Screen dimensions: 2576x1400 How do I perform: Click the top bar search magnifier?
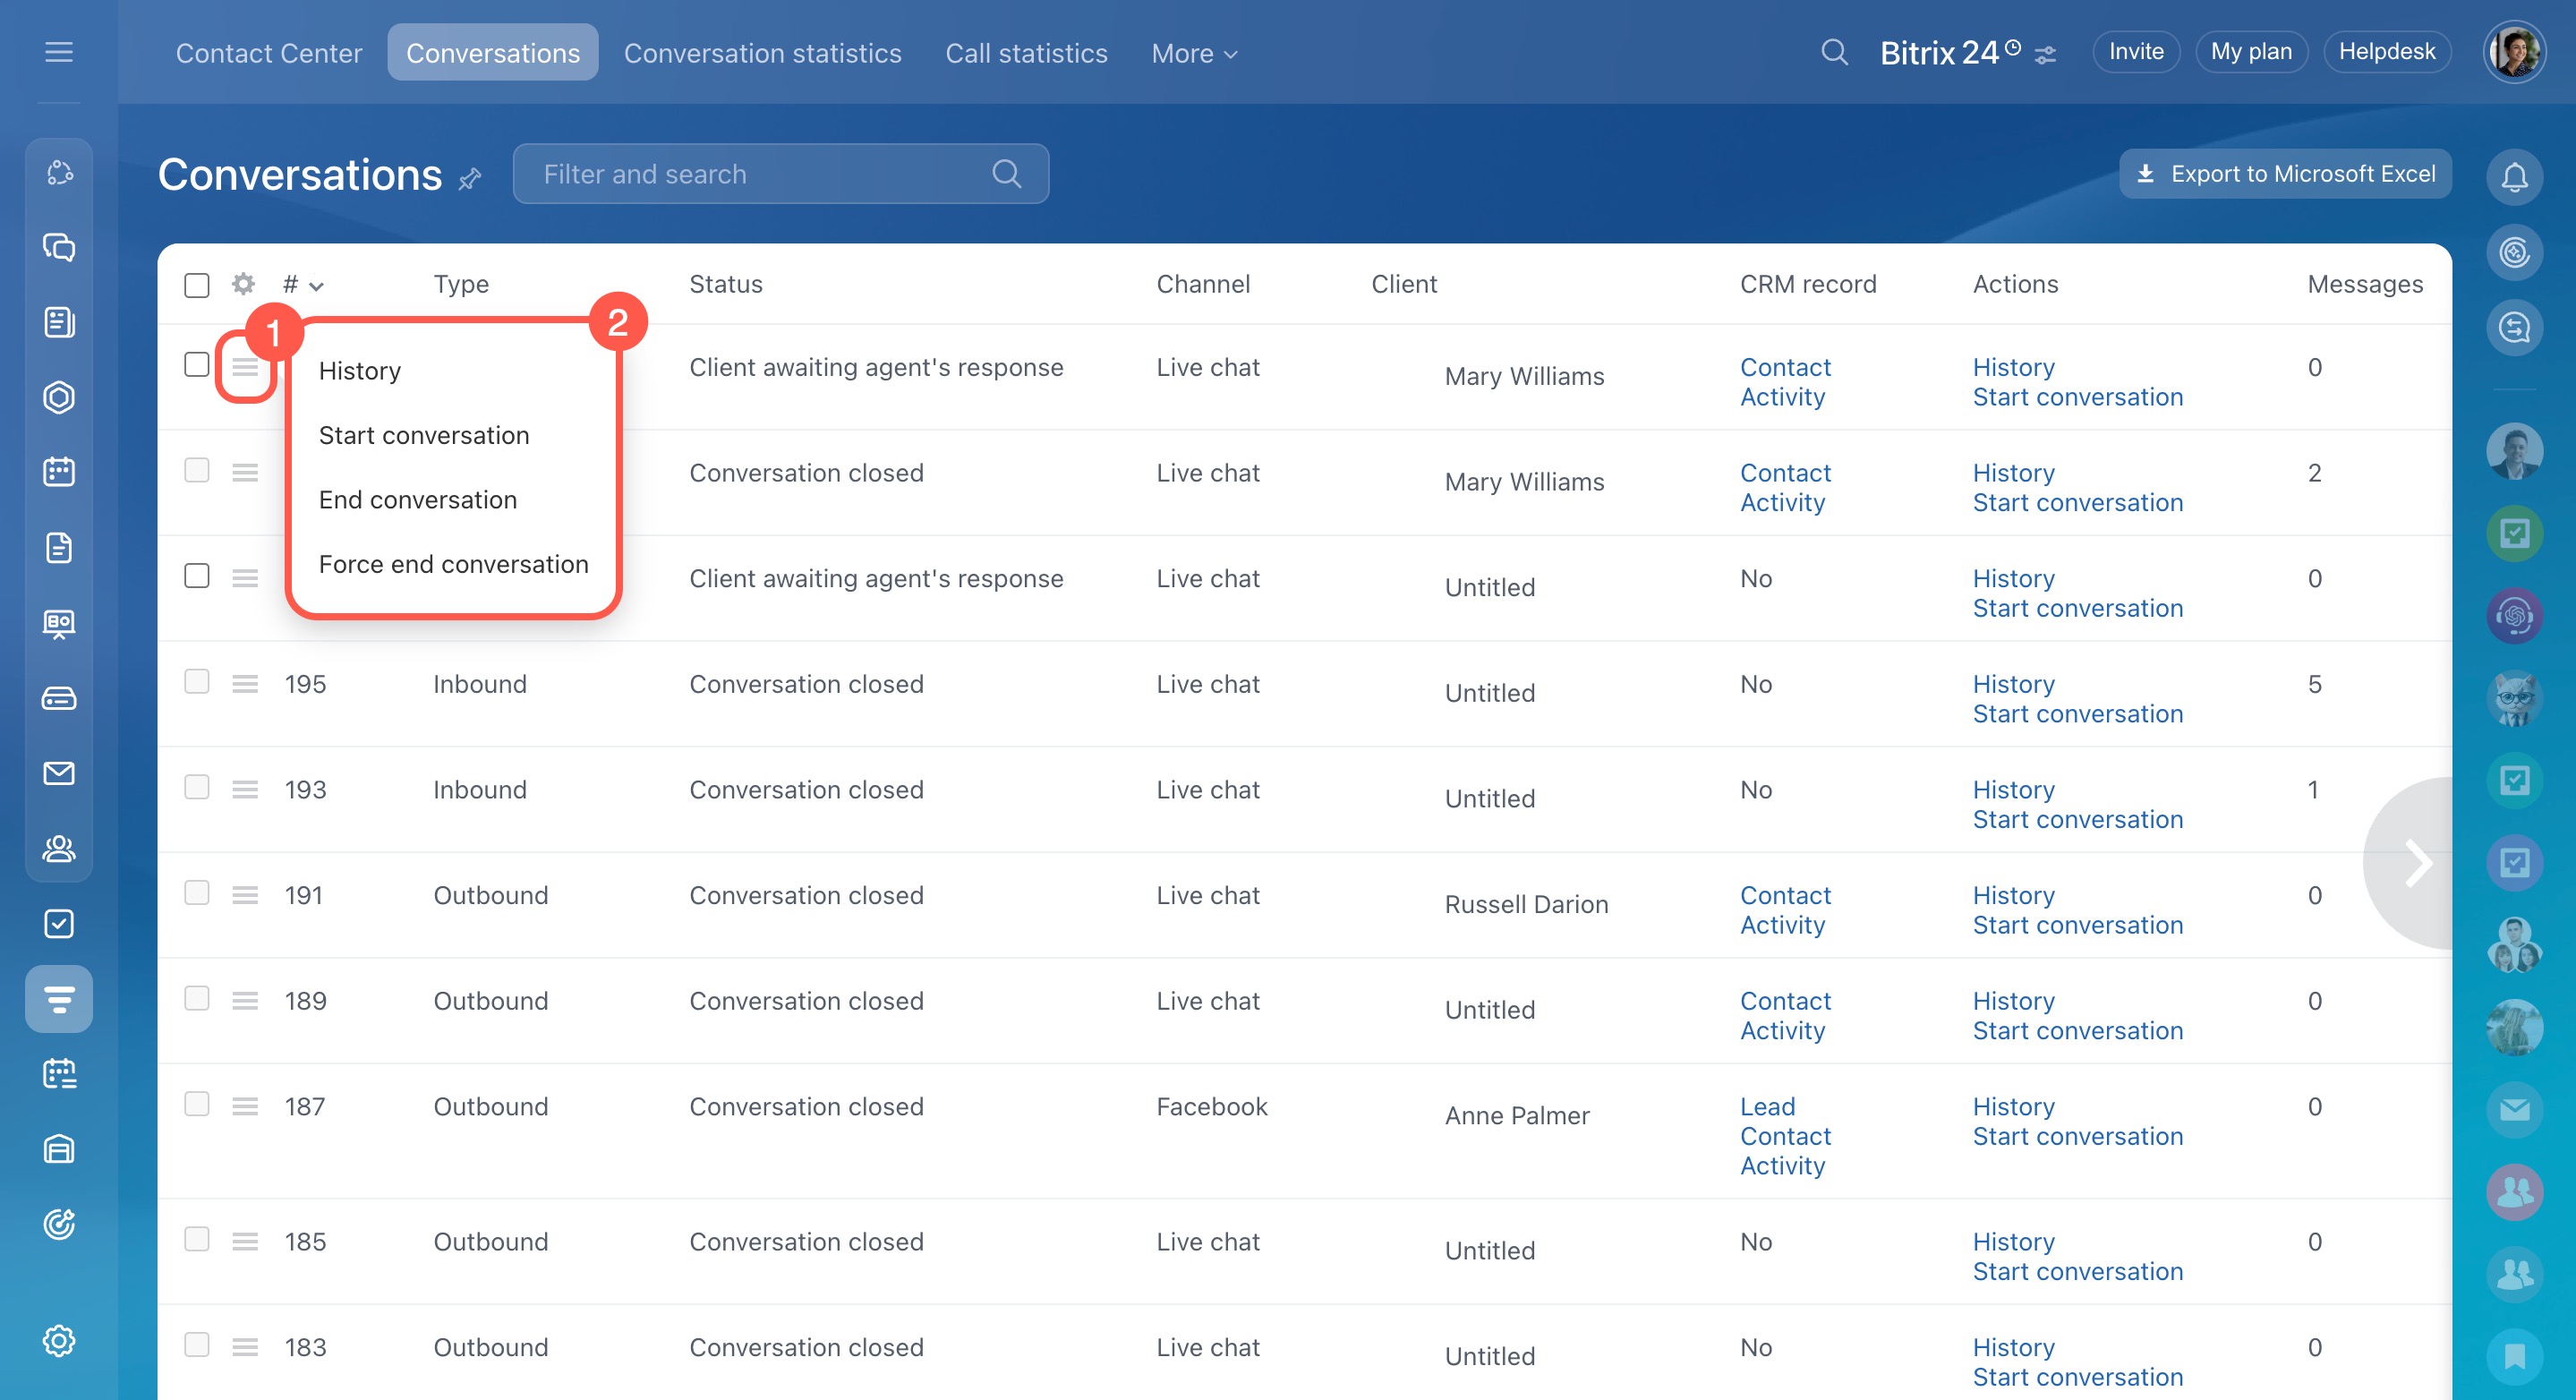[1834, 52]
